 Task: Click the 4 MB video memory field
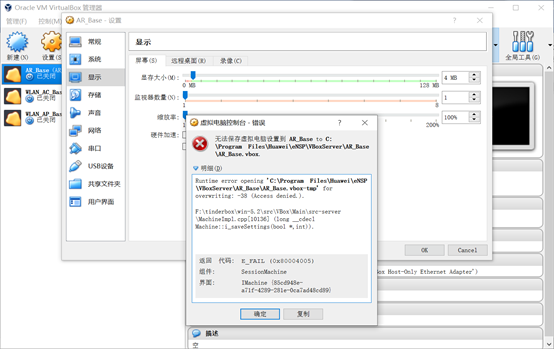pos(456,77)
